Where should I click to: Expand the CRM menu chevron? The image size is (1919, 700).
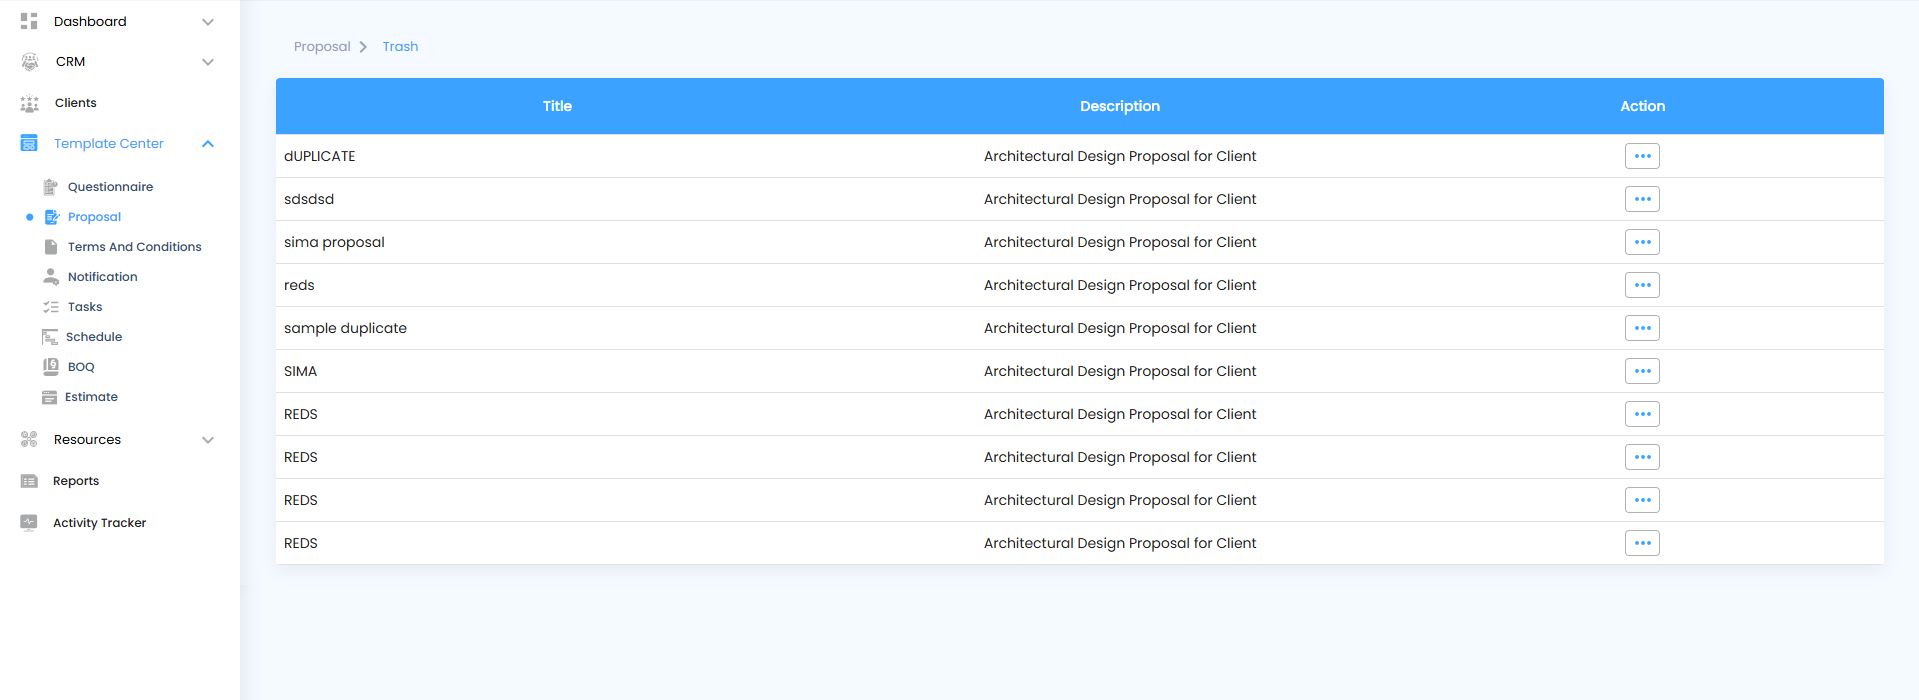(208, 62)
